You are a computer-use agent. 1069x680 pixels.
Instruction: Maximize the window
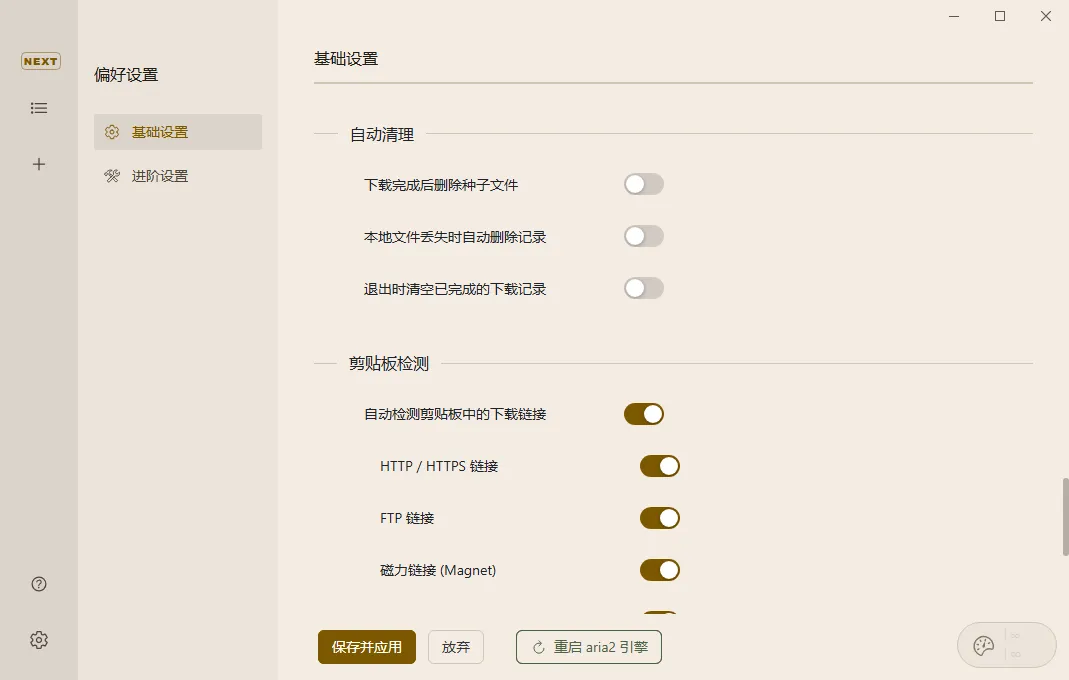click(1000, 16)
